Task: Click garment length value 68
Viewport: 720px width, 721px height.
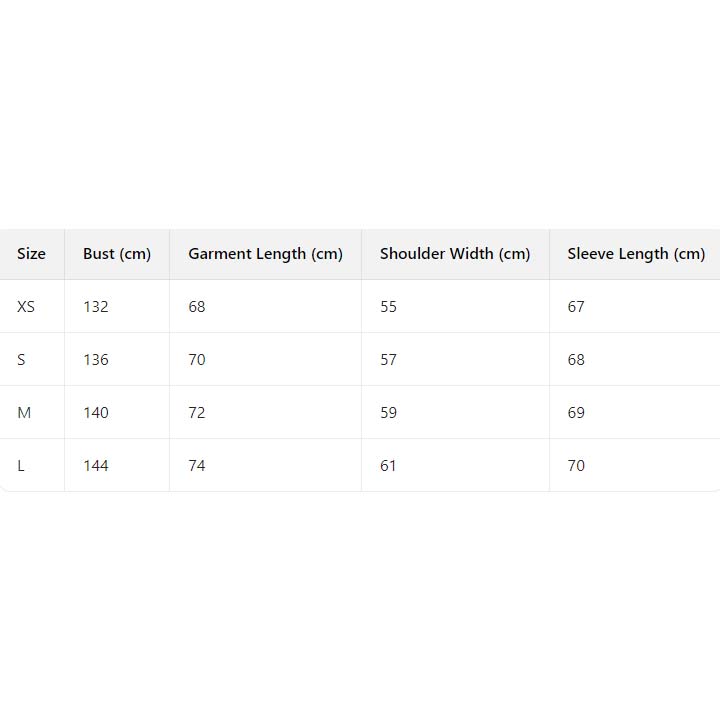Action: (x=197, y=307)
